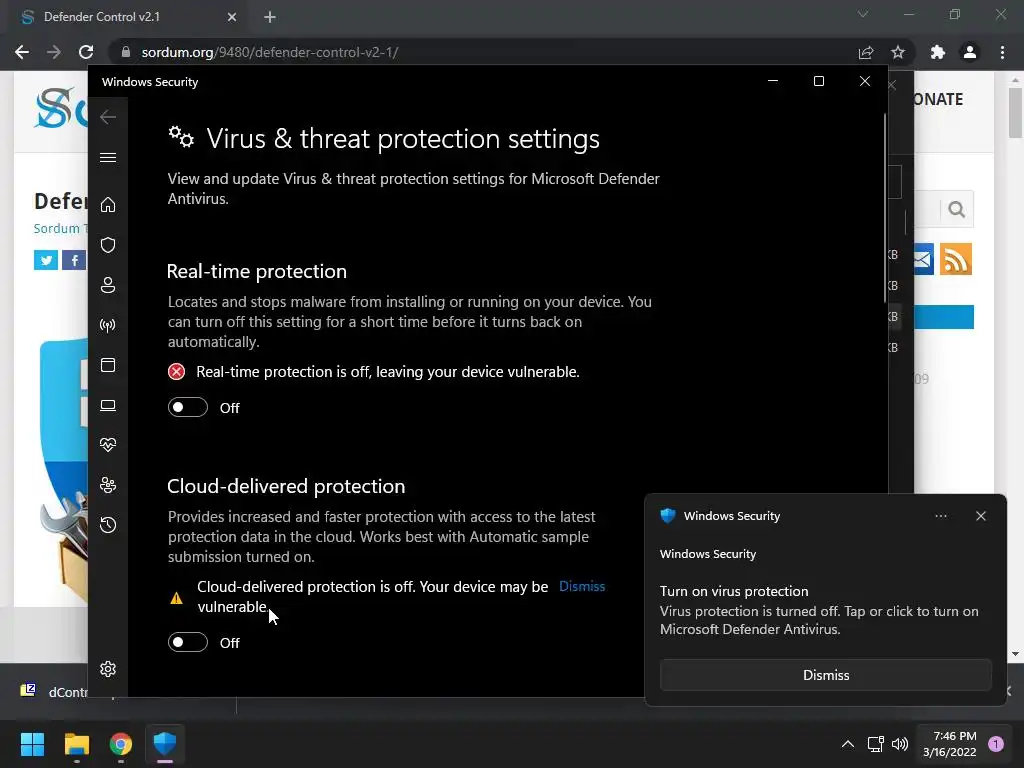Image resolution: width=1024 pixels, height=768 pixels.
Task: Select the Defender Control v2.1 browser tab
Action: pyautogui.click(x=120, y=17)
